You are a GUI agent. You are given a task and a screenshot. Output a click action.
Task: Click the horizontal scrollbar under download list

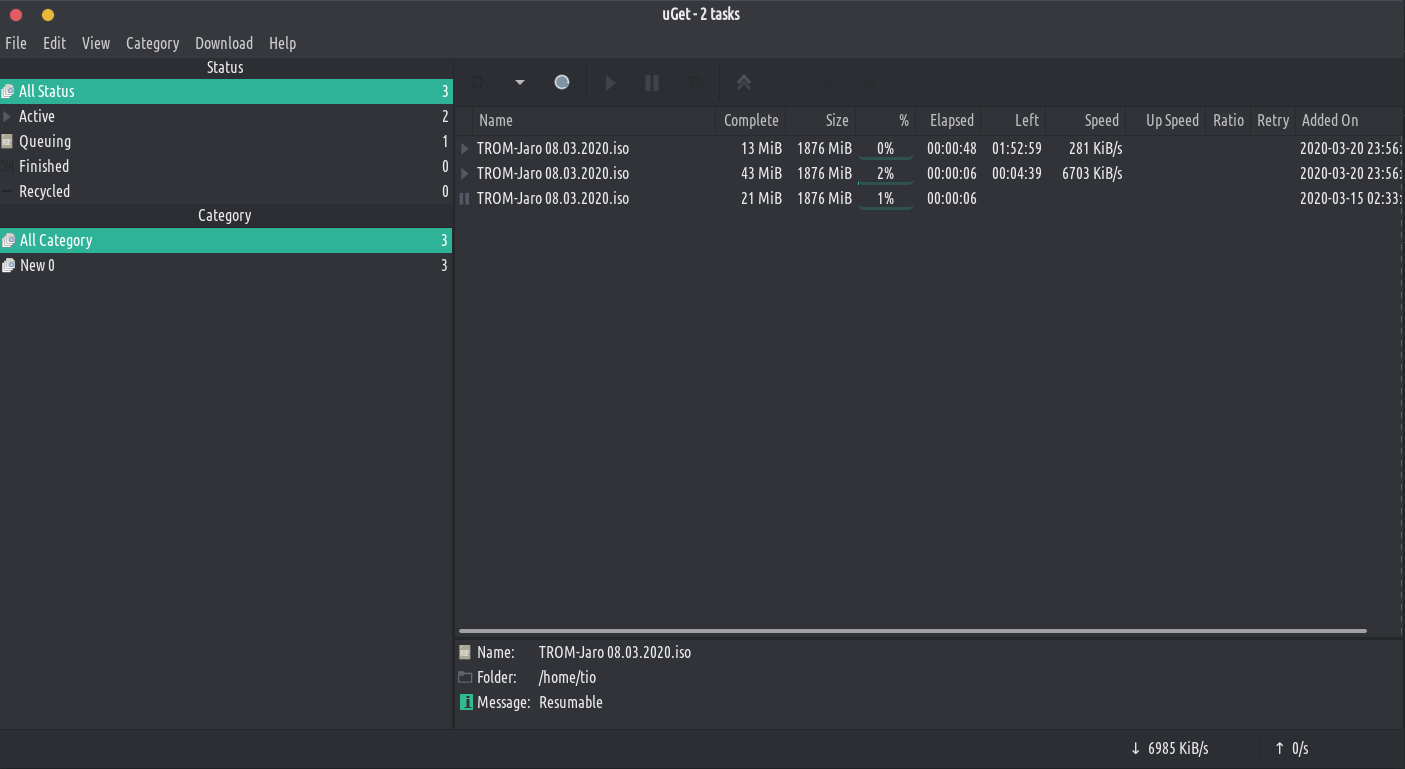pos(912,631)
